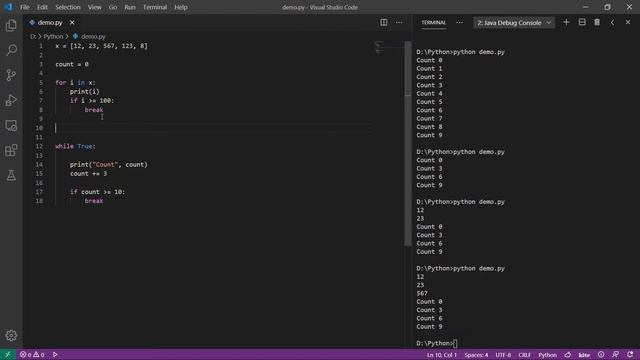Viewport: 640px width, 360px height.
Task: Open Python language mode selector
Action: pyautogui.click(x=547, y=355)
